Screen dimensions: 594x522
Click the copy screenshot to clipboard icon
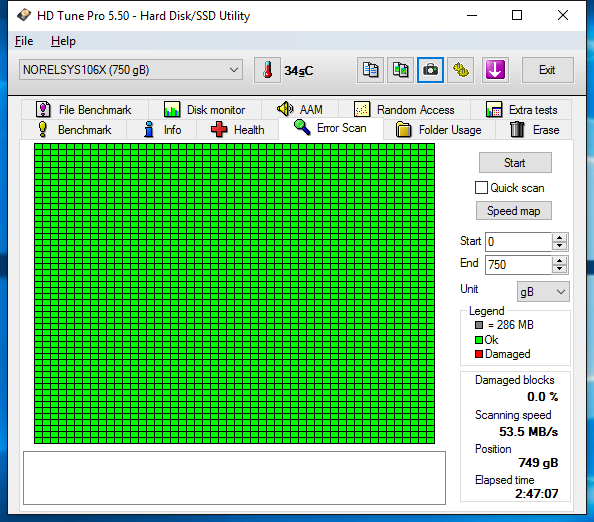400,70
